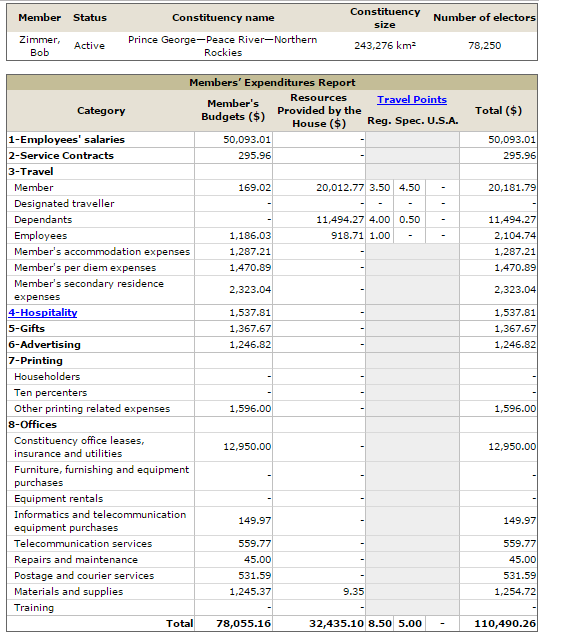Open the Travel Points link
The width and height of the screenshot is (568, 640).
412,100
